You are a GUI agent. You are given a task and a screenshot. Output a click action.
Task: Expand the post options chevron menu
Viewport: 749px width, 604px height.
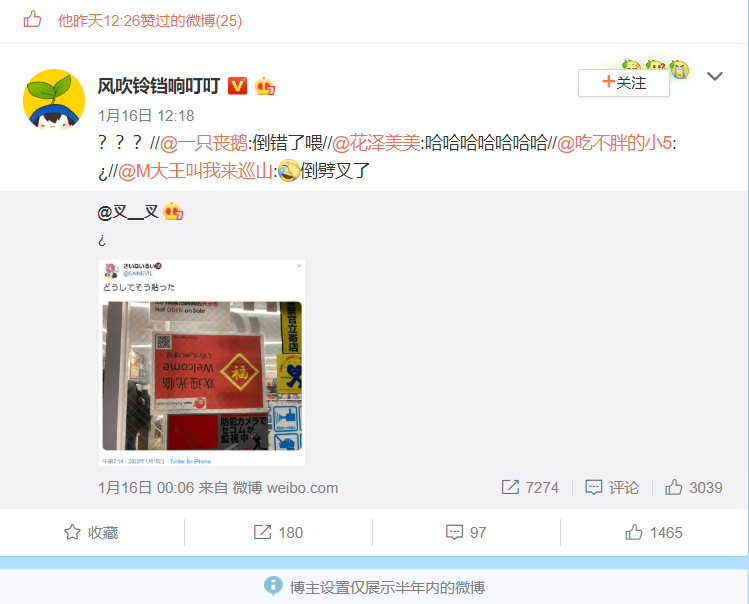pos(715,76)
